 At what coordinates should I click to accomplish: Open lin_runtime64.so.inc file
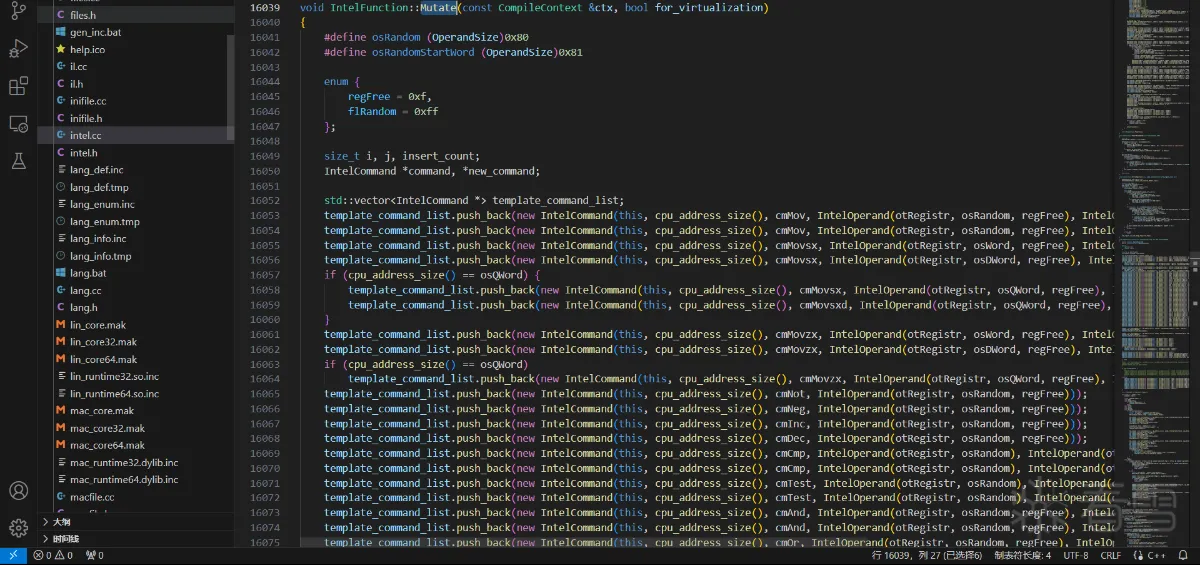click(x=136, y=393)
